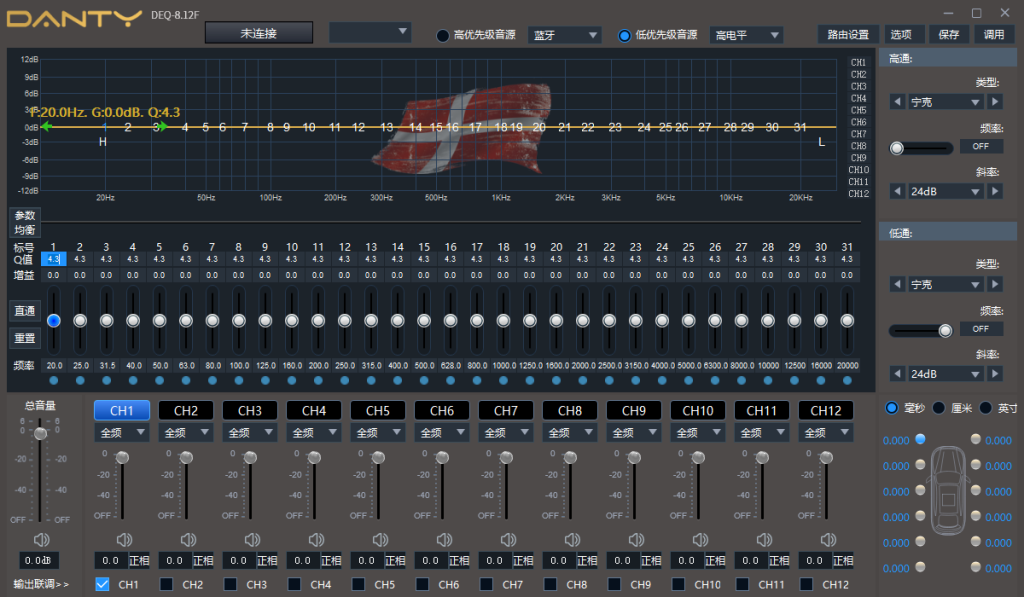Click the Q值 field for band 1
1024x597 pixels.
[x=54, y=259]
